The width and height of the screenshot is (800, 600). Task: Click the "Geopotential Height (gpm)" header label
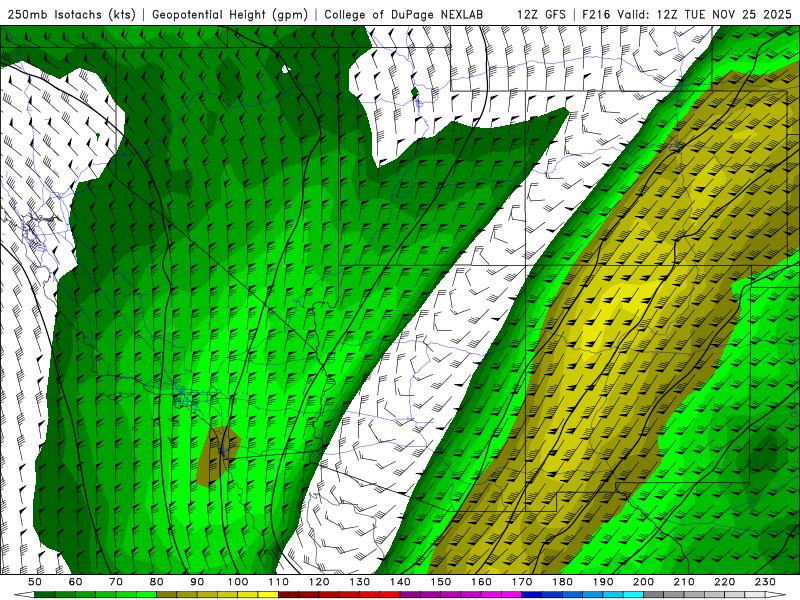pos(230,14)
